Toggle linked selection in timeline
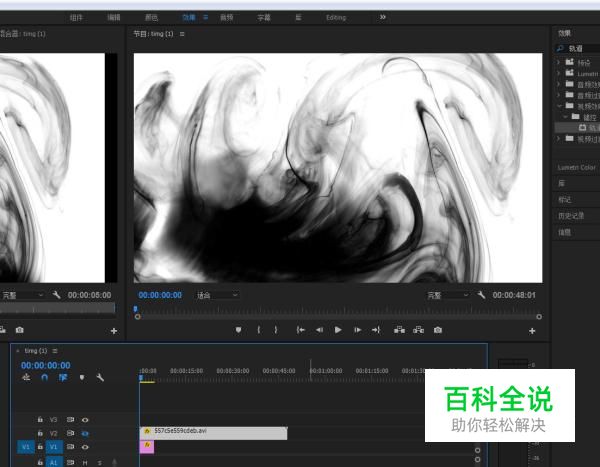 [63, 377]
